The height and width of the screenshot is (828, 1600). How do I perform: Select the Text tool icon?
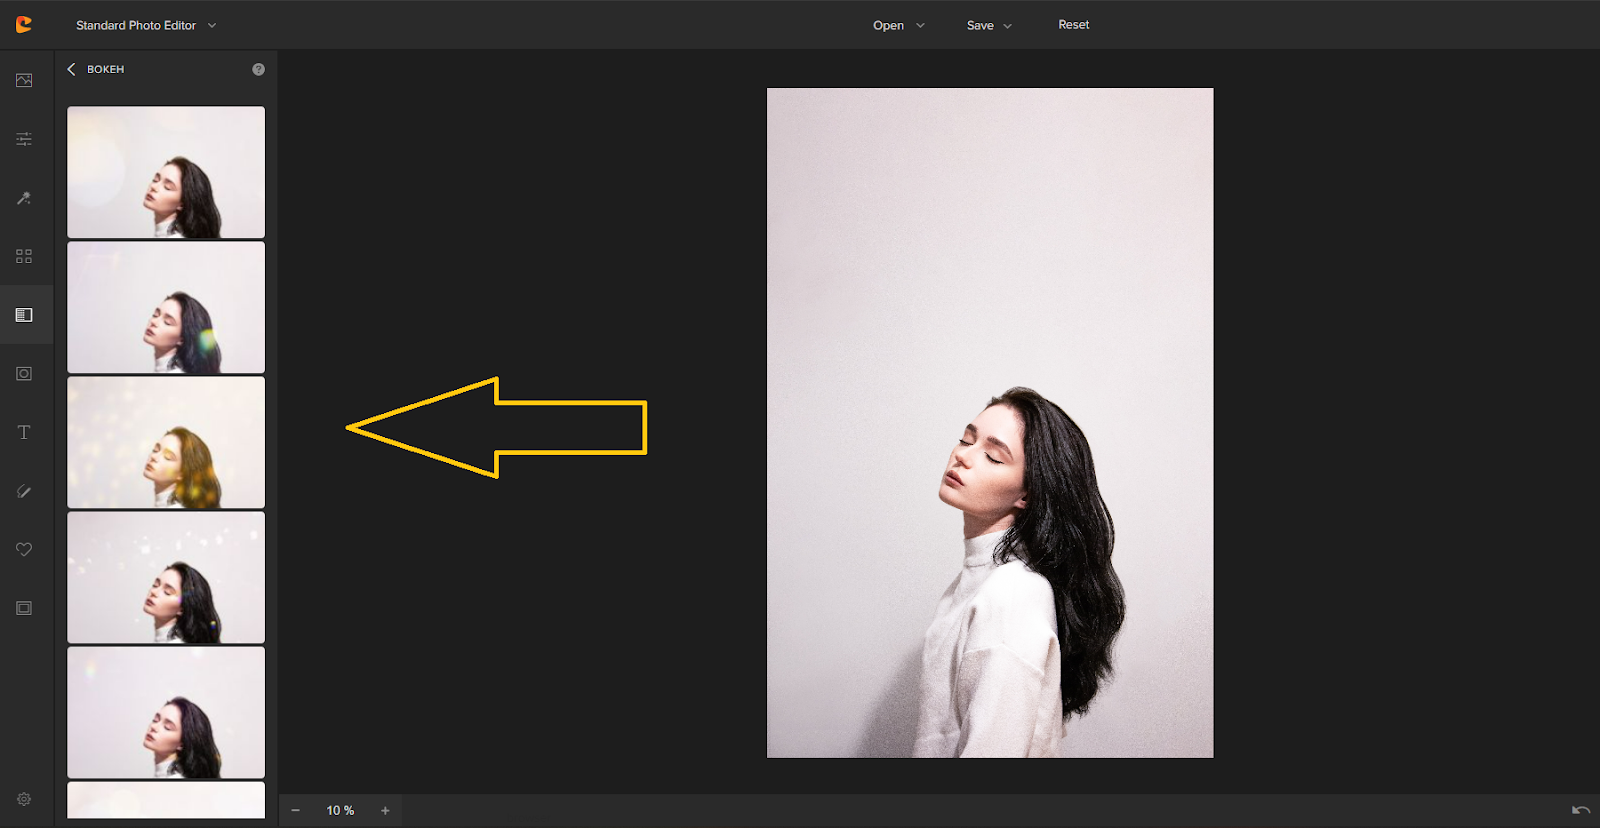point(24,432)
